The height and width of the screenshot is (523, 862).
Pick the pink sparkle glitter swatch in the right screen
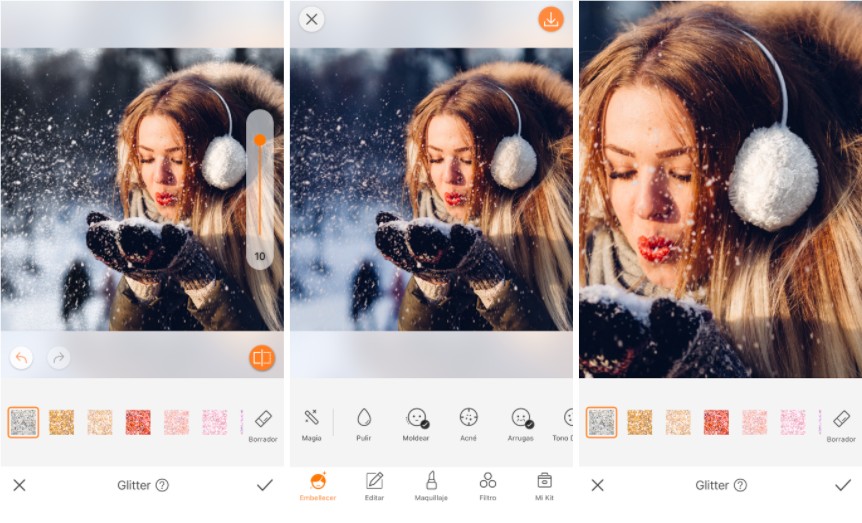tap(793, 422)
